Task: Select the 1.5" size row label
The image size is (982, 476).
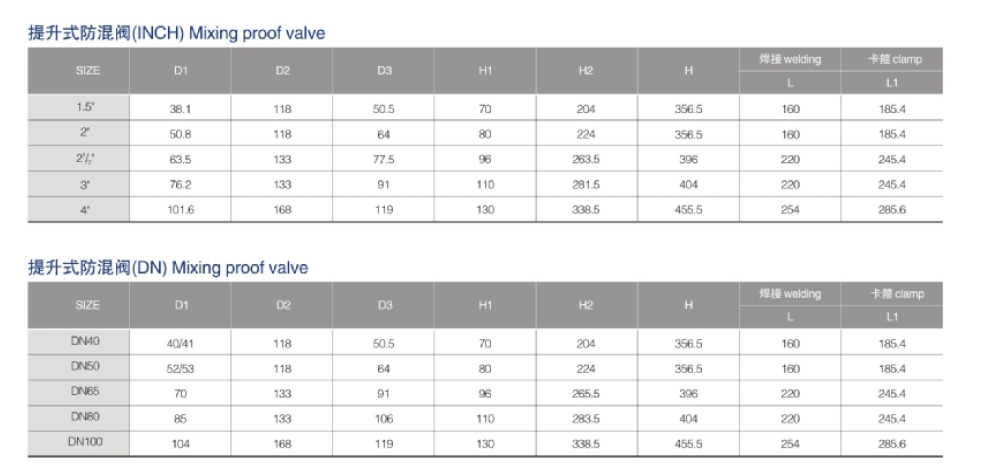Action: point(86,107)
